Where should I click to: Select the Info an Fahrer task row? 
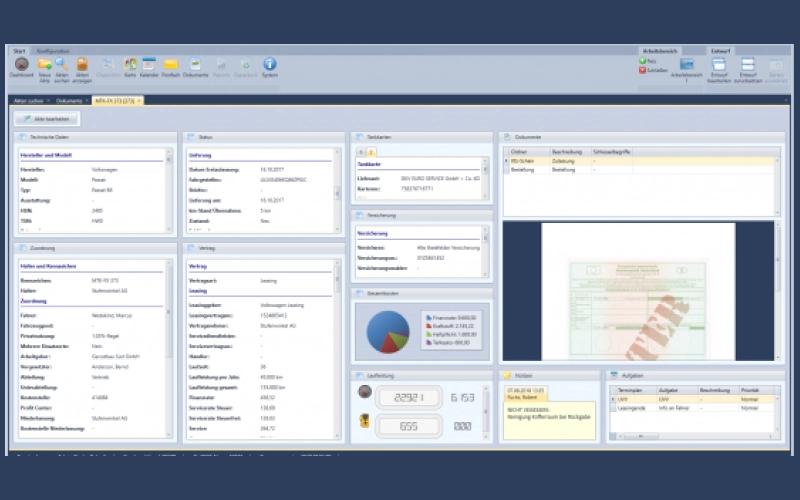pos(693,408)
